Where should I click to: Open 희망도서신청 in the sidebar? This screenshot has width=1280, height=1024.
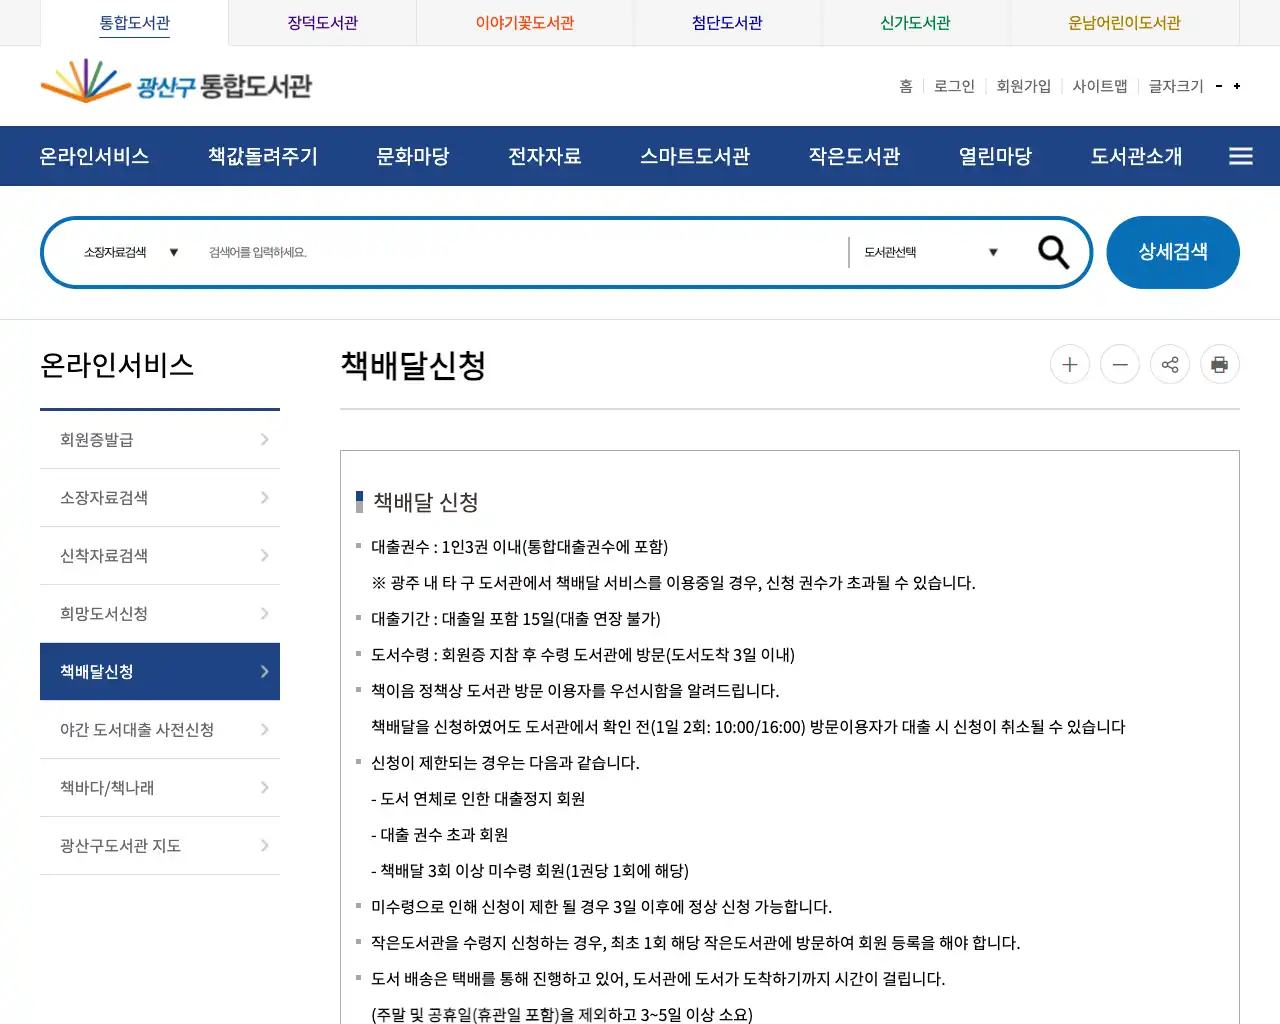pyautogui.click(x=160, y=614)
